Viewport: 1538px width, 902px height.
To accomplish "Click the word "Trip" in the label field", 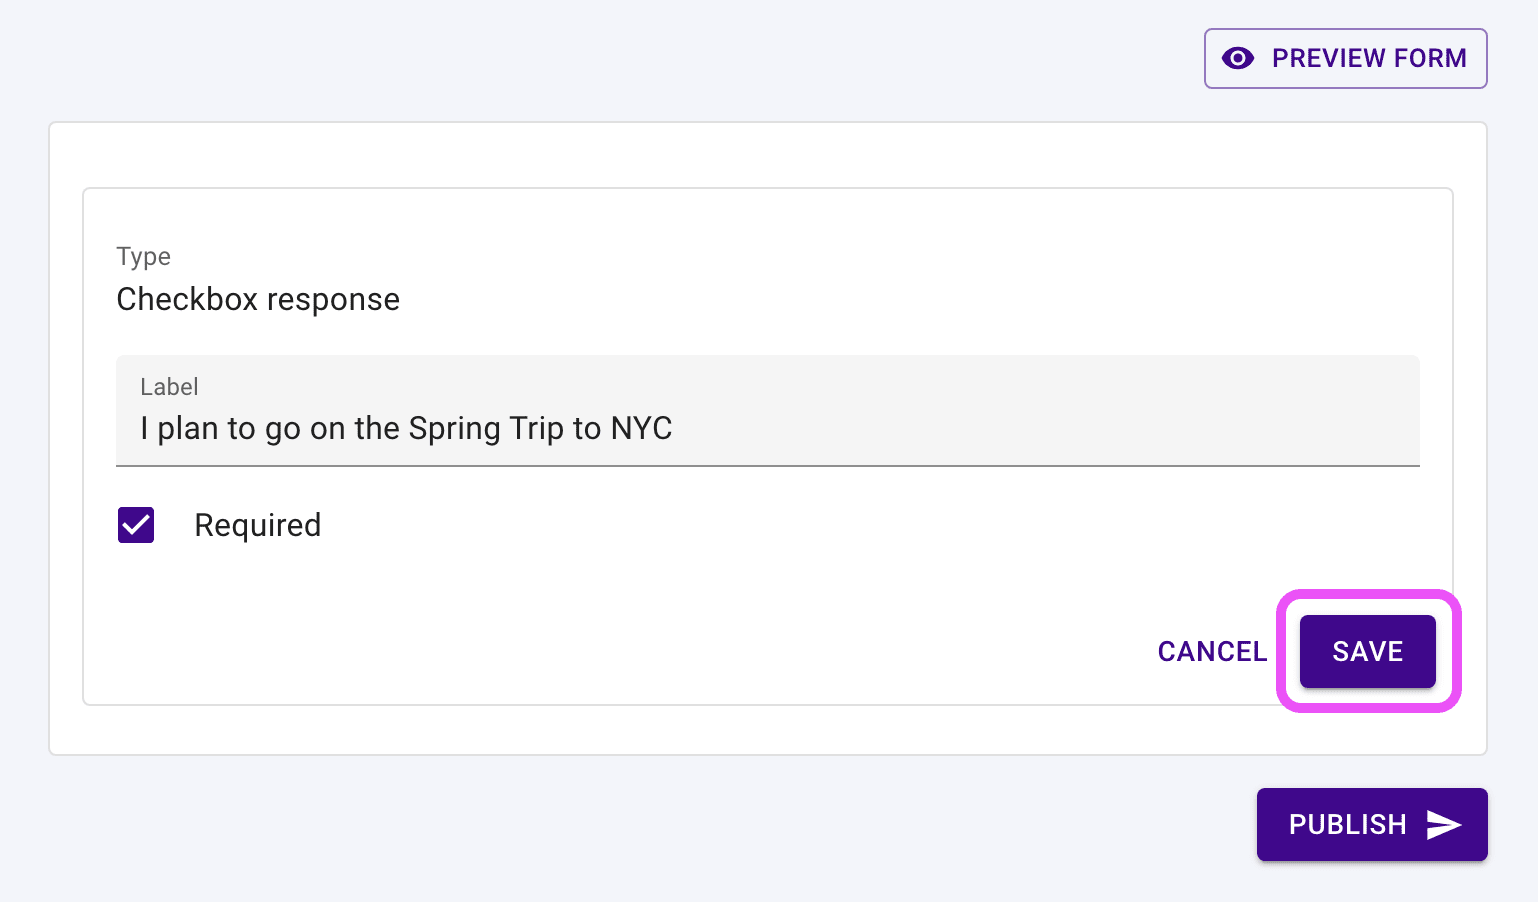I will (537, 428).
